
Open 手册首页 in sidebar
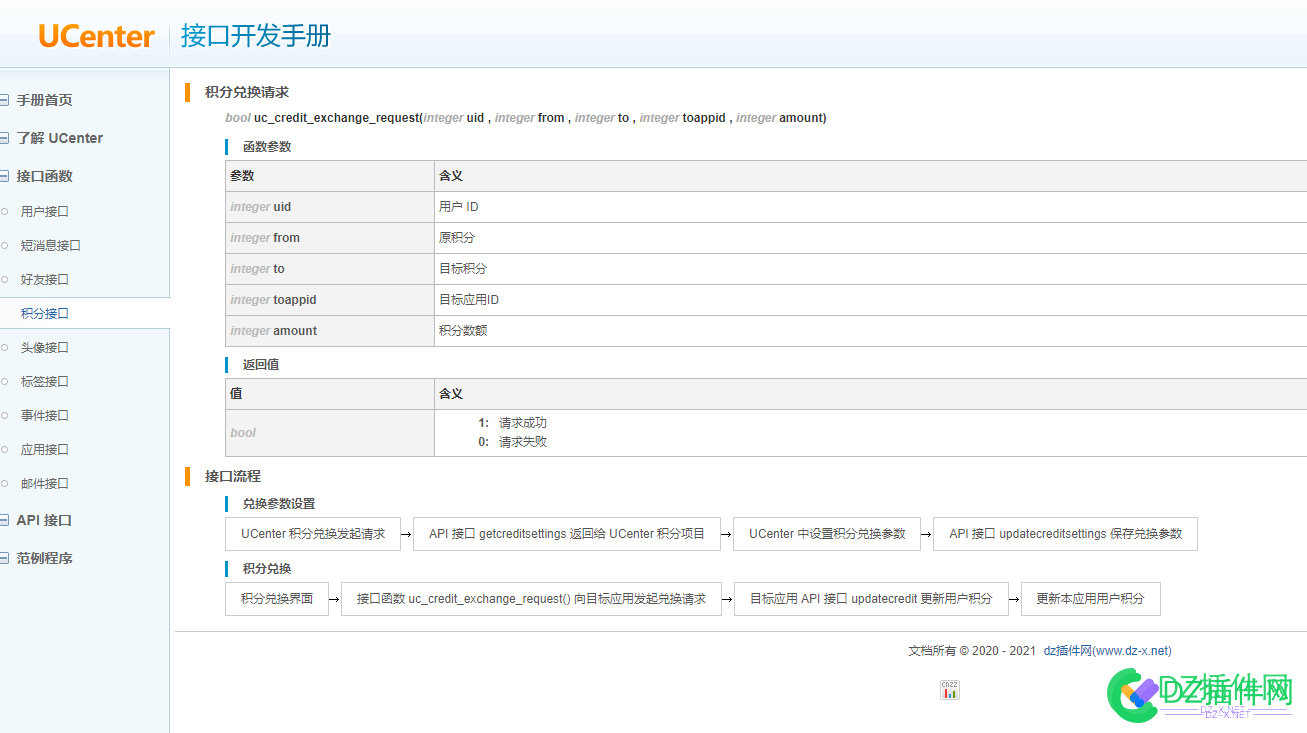point(44,100)
